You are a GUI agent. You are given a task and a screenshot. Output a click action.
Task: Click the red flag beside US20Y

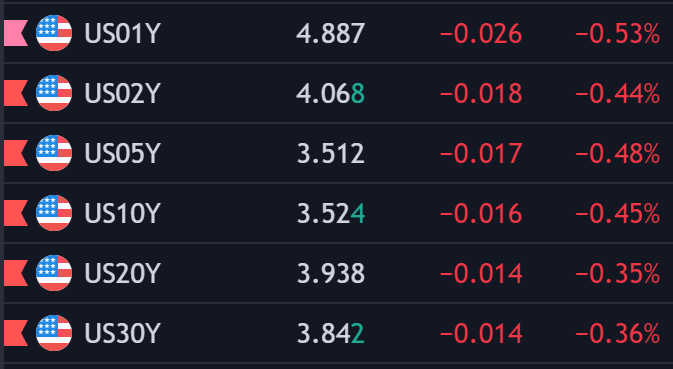(x=16, y=273)
